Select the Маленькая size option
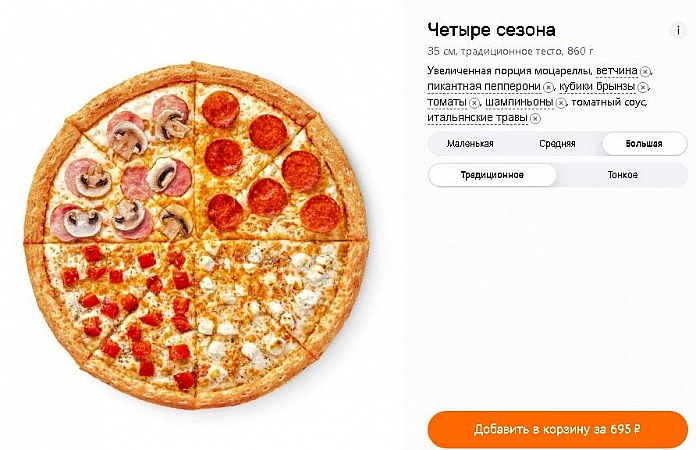Image resolution: width=696 pixels, height=450 pixels. (470, 144)
